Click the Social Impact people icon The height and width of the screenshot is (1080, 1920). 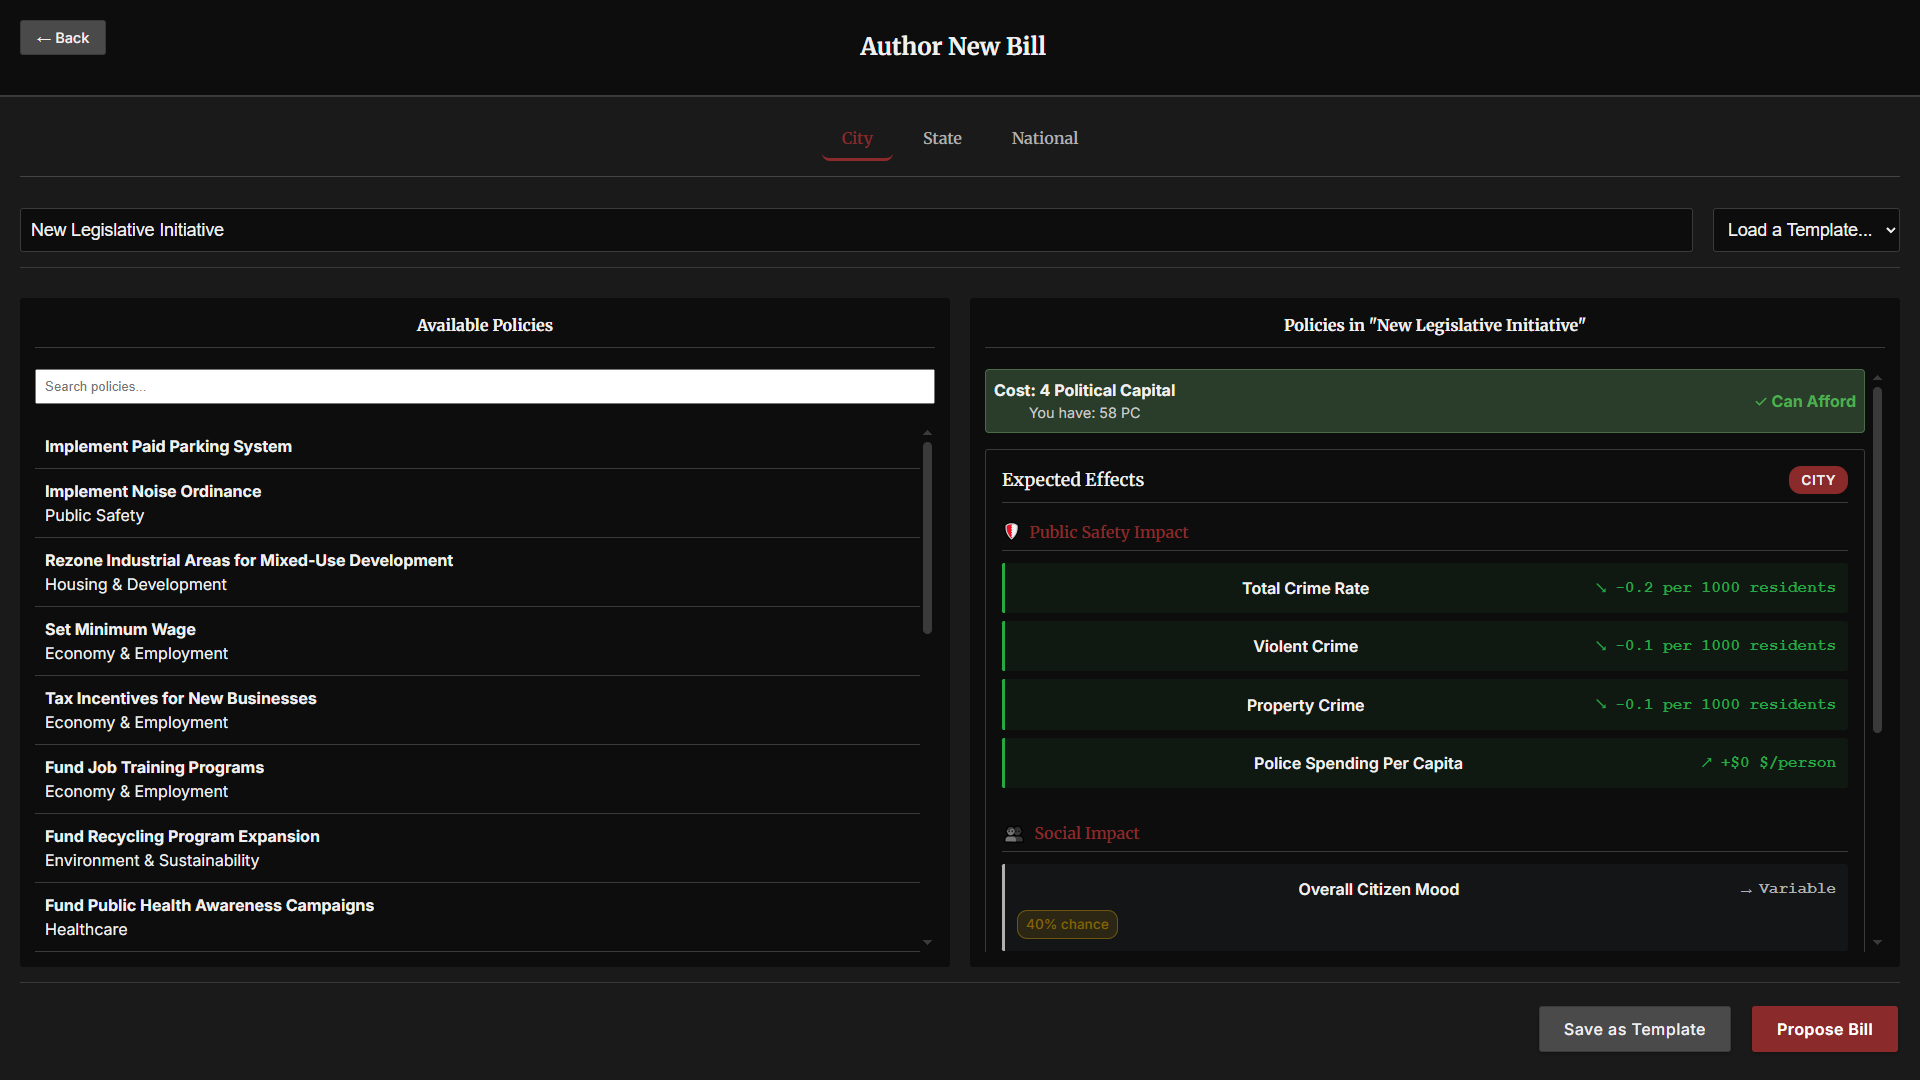coord(1013,834)
